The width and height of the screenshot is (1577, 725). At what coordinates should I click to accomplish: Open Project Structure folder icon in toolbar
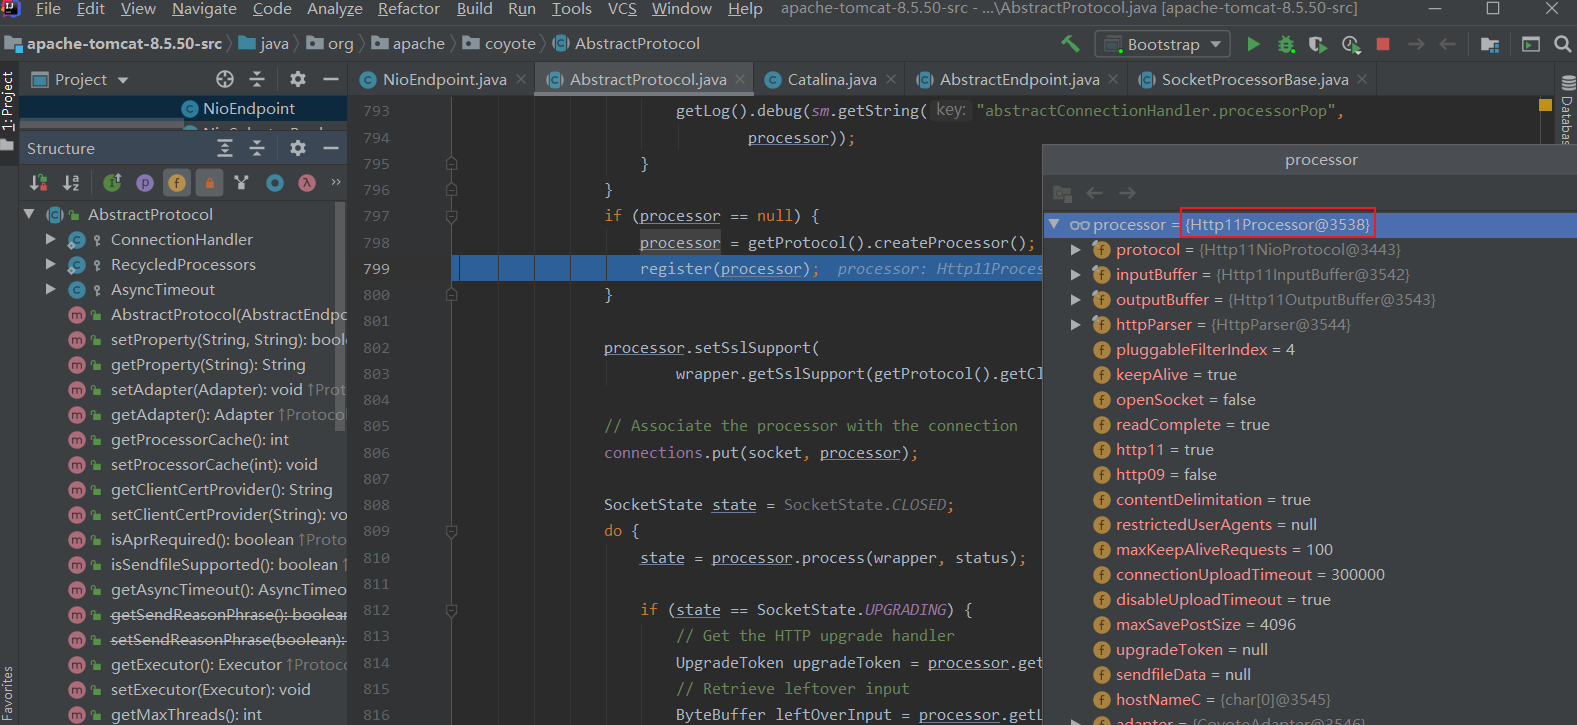pos(1490,44)
